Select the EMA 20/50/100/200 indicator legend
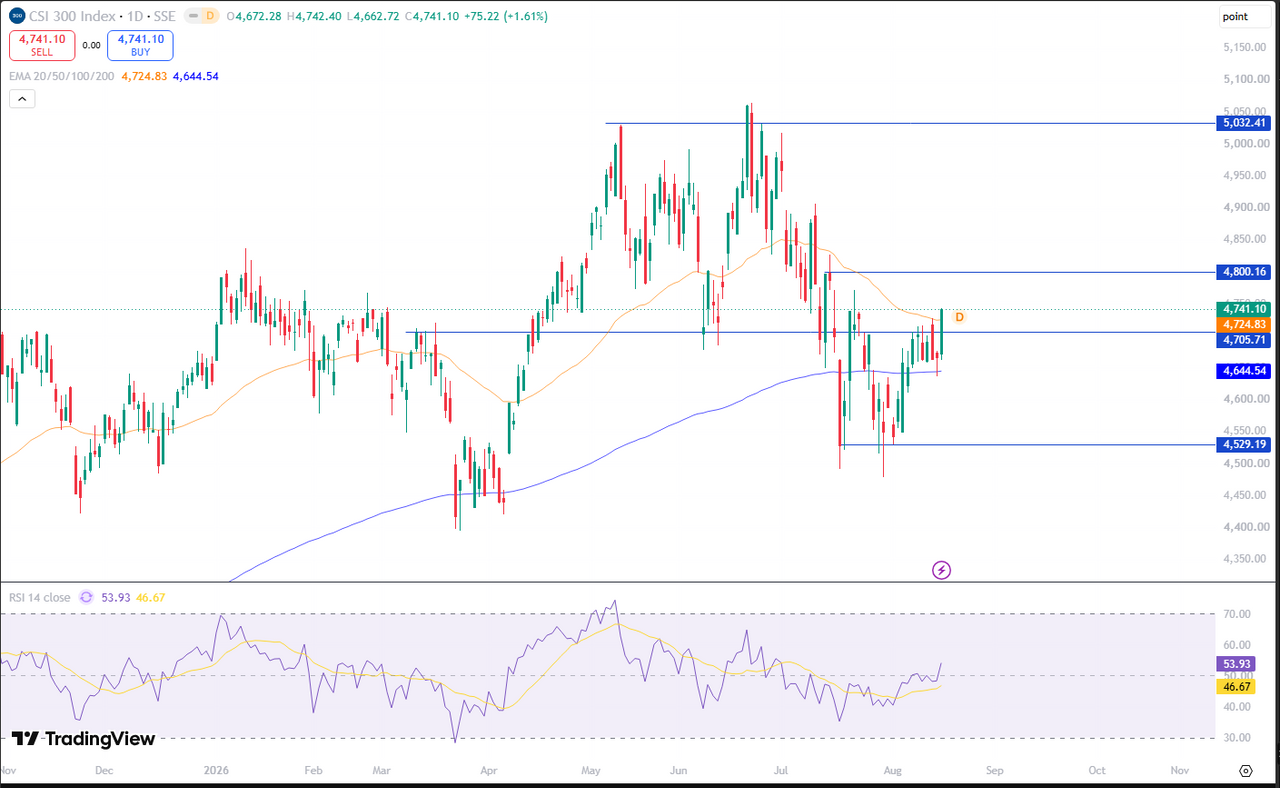Screen dimensions: 1280x788 point(62,76)
